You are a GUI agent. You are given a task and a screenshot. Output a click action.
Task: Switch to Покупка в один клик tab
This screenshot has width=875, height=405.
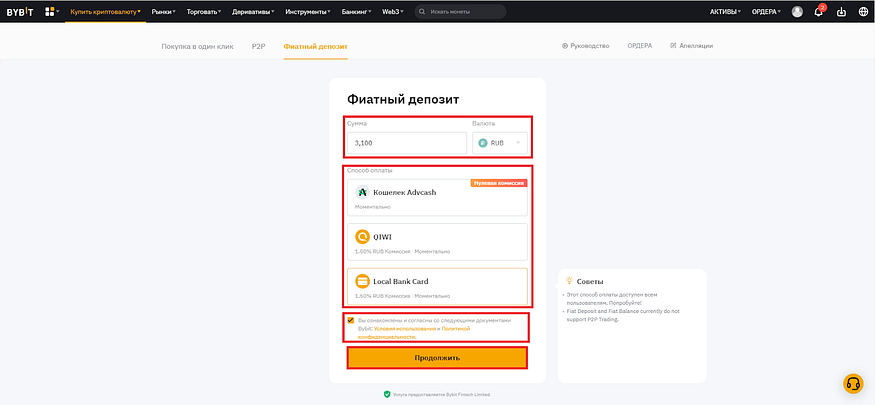coord(198,46)
